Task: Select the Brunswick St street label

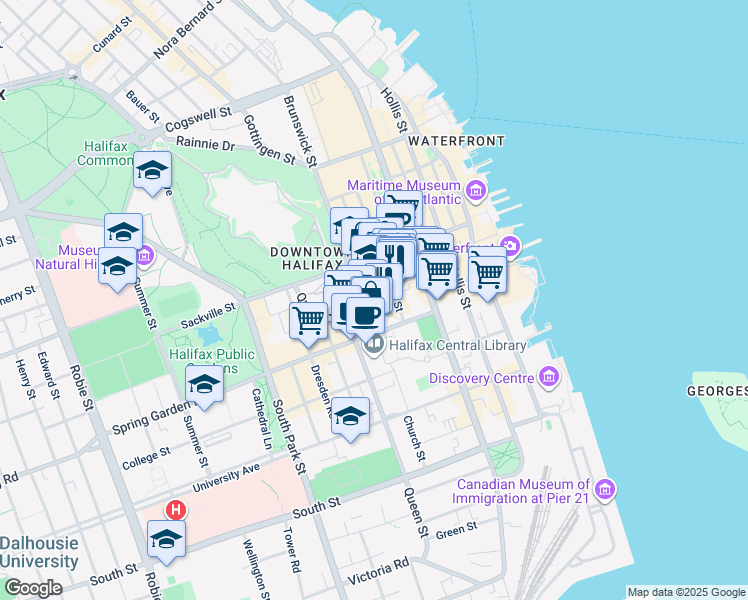Action: pyautogui.click(x=300, y=132)
